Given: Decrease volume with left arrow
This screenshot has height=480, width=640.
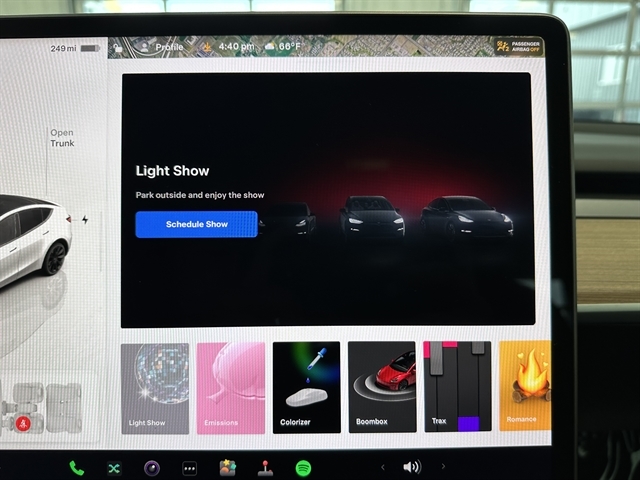Looking at the screenshot, I should (383, 467).
